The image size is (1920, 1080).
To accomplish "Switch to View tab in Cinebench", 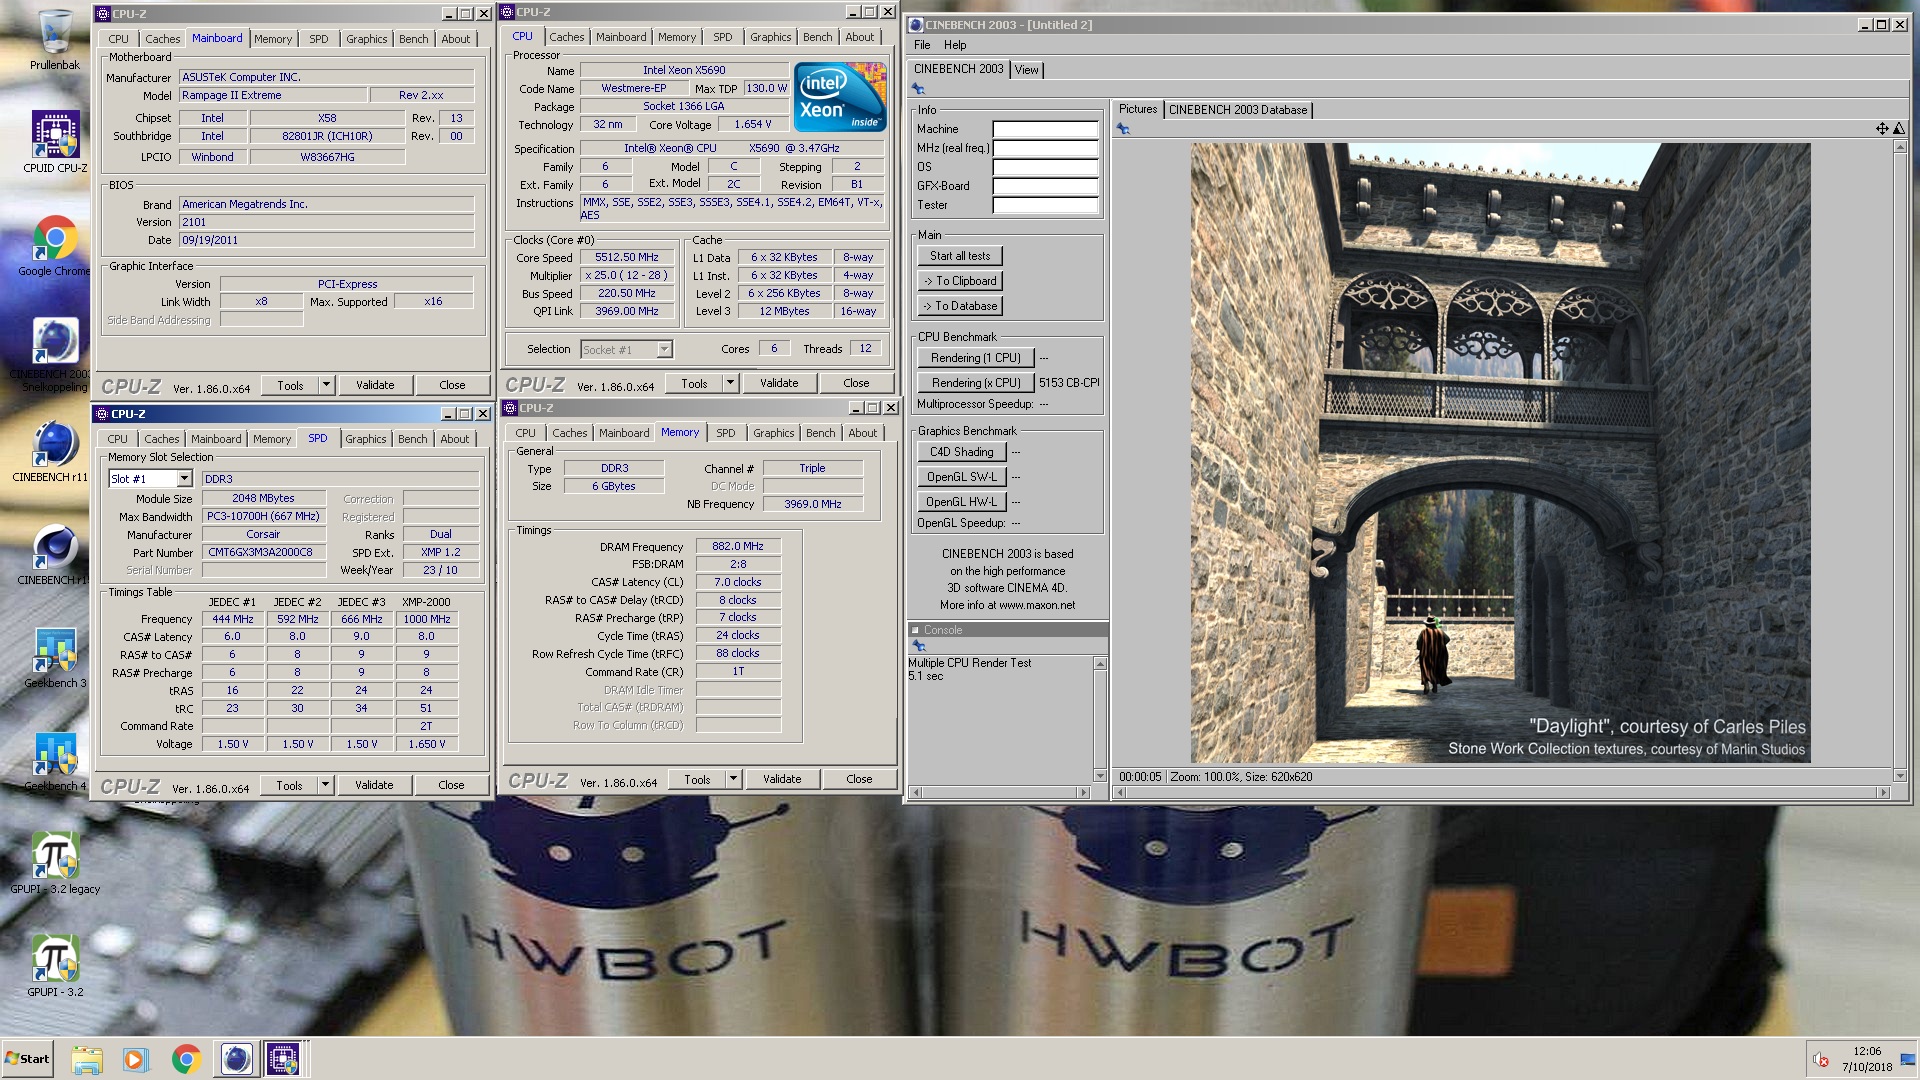I will pos(1027,70).
